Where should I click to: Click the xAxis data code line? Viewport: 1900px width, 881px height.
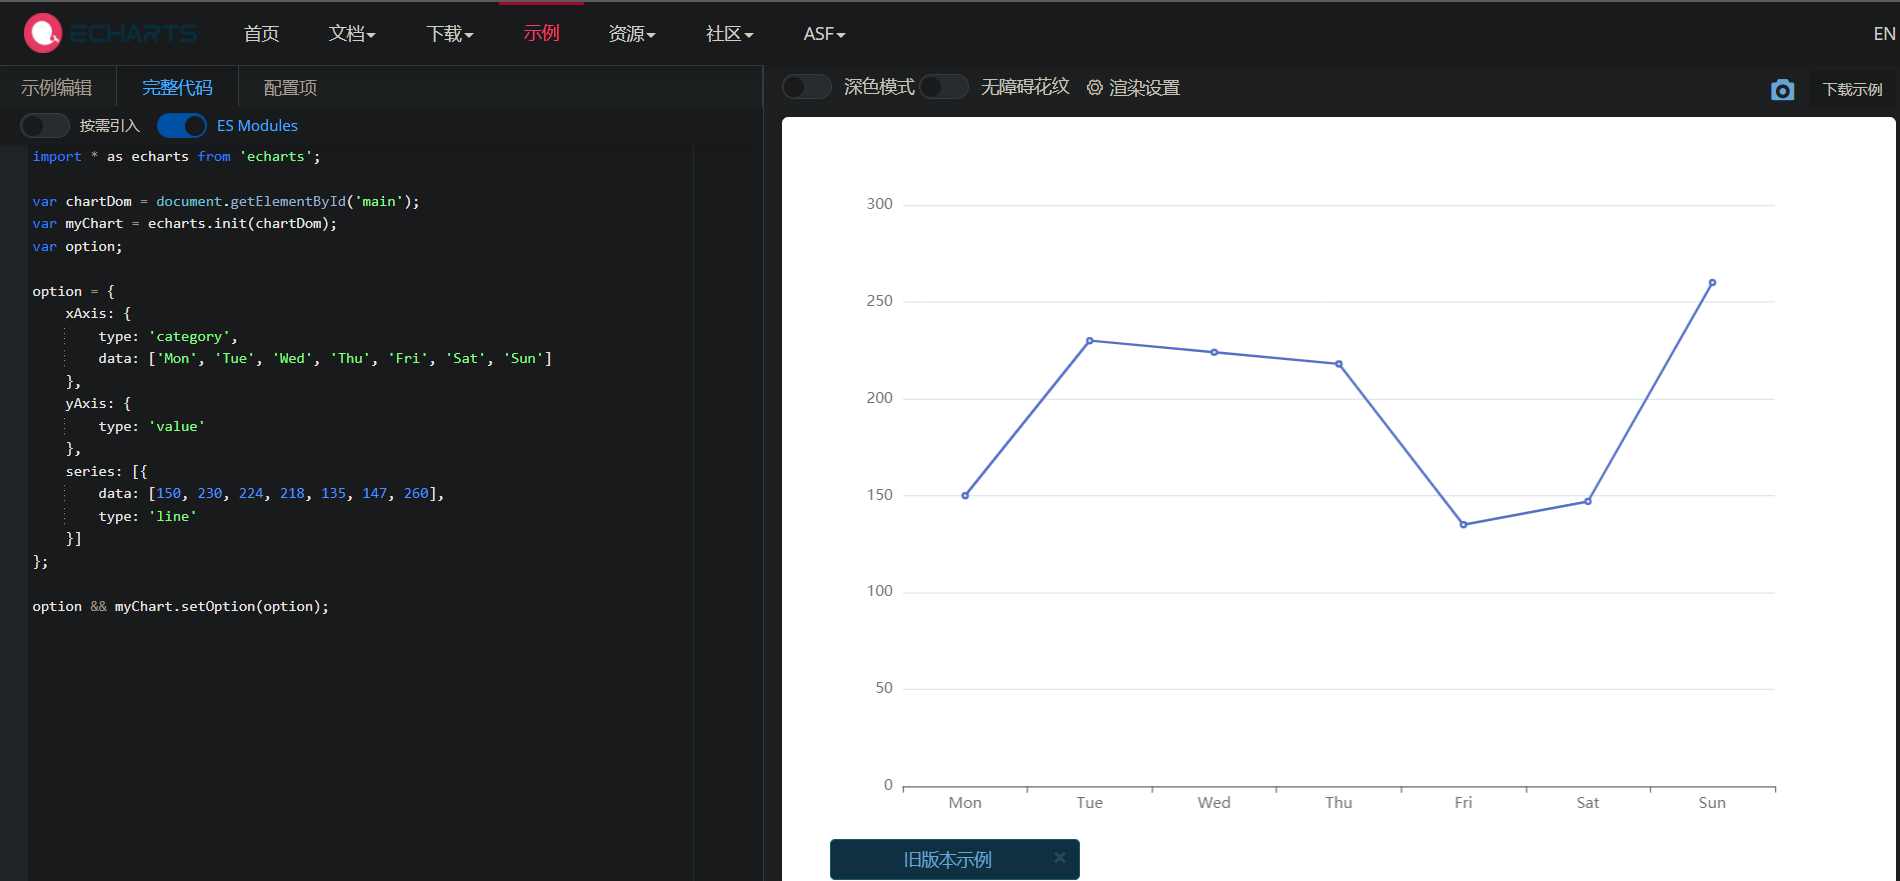pyautogui.click(x=325, y=358)
